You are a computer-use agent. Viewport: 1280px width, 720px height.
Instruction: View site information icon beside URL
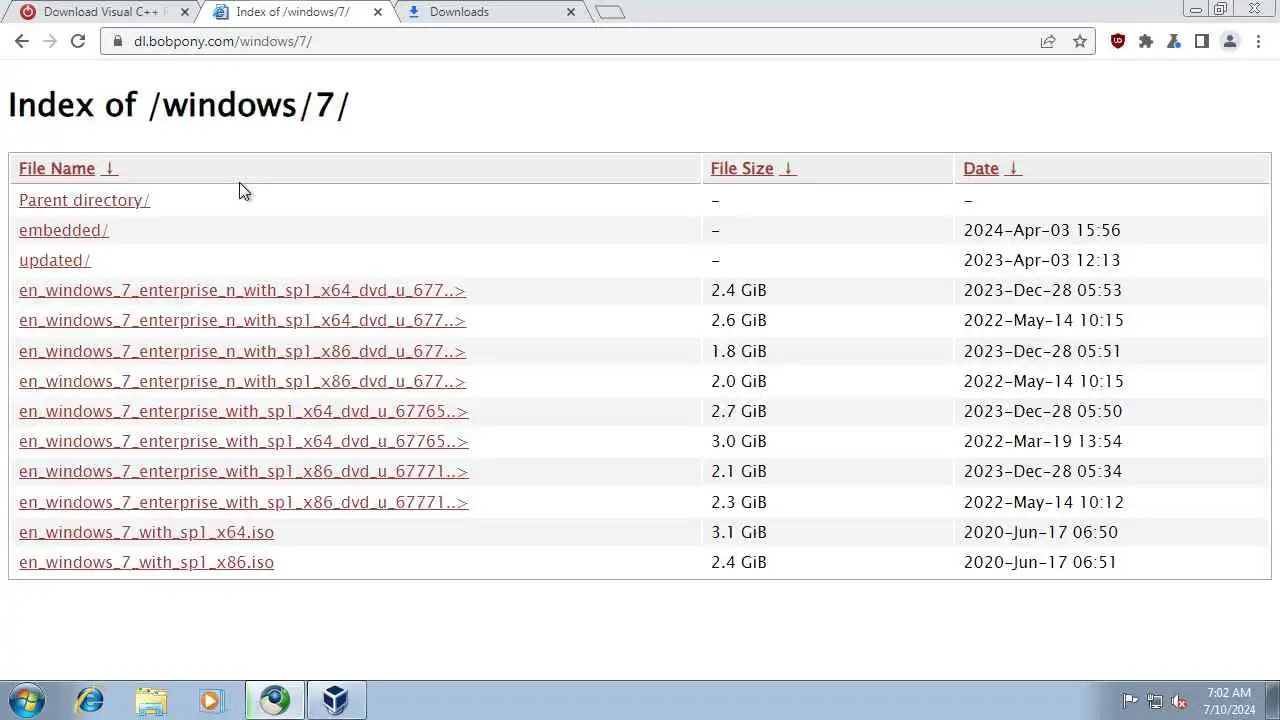117,41
